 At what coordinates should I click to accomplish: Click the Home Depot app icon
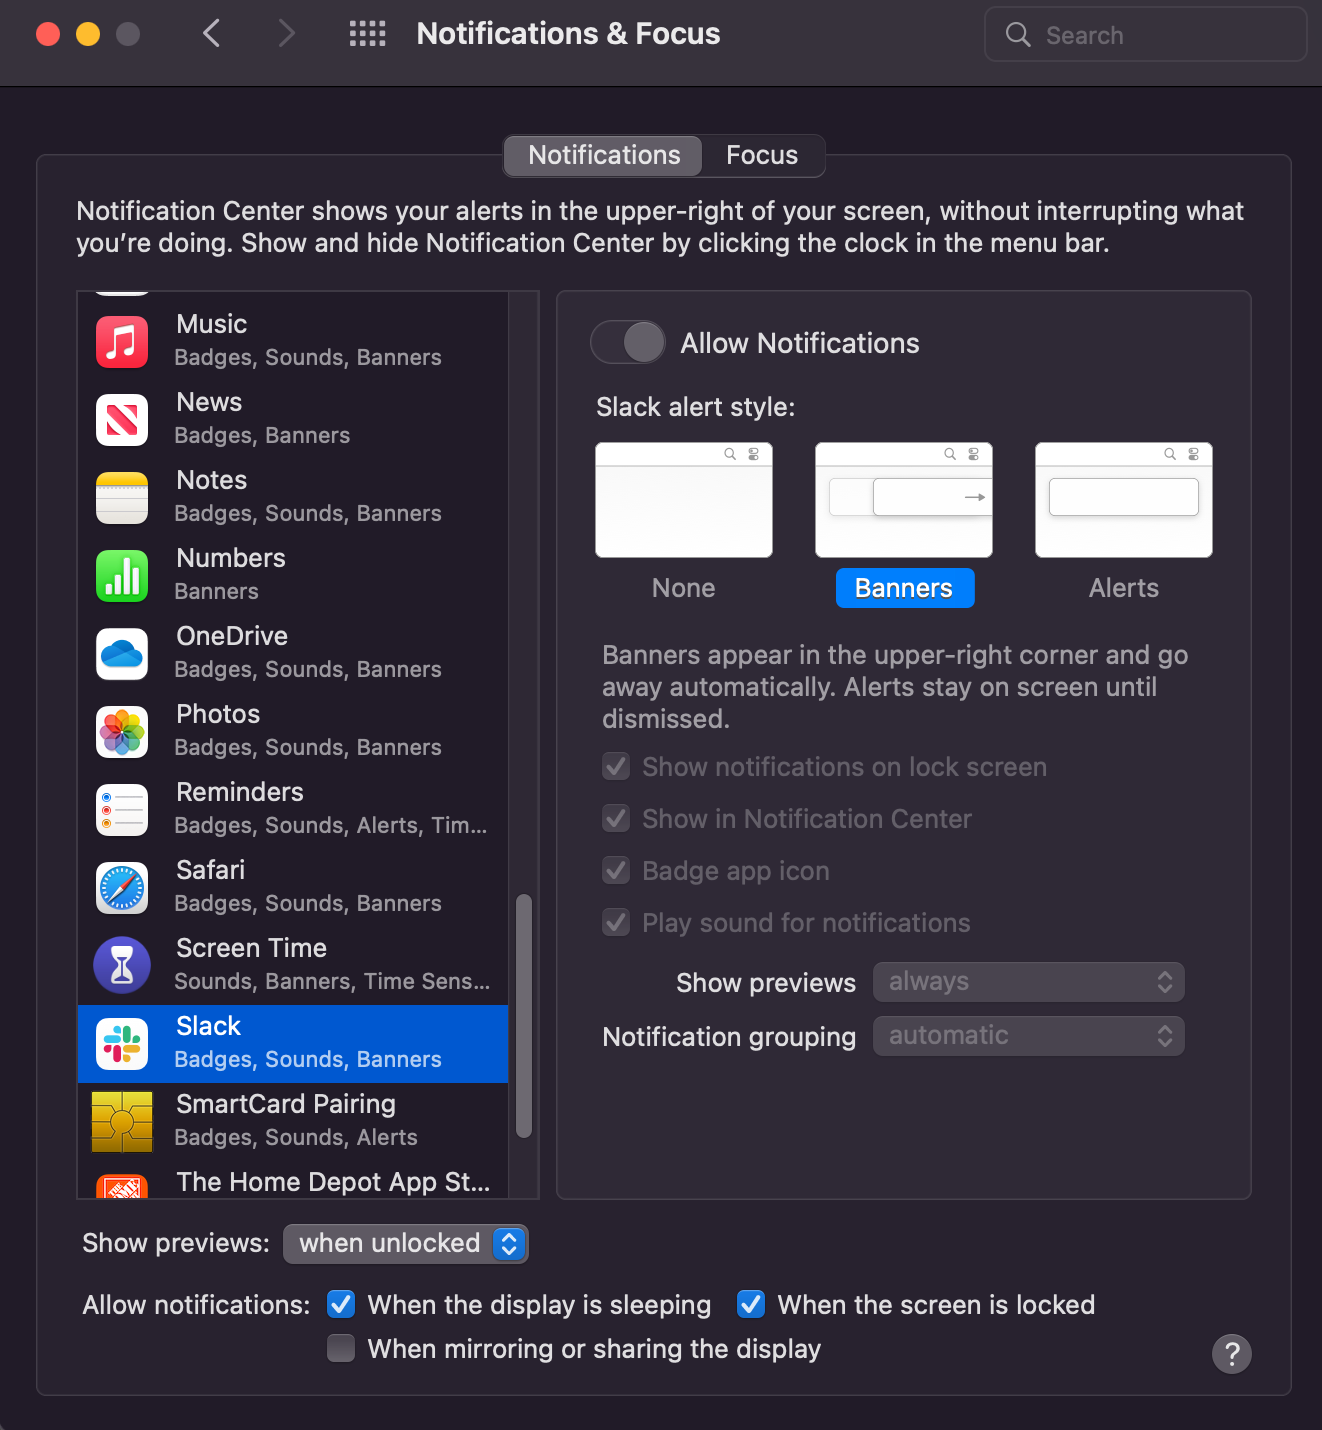click(x=122, y=1186)
